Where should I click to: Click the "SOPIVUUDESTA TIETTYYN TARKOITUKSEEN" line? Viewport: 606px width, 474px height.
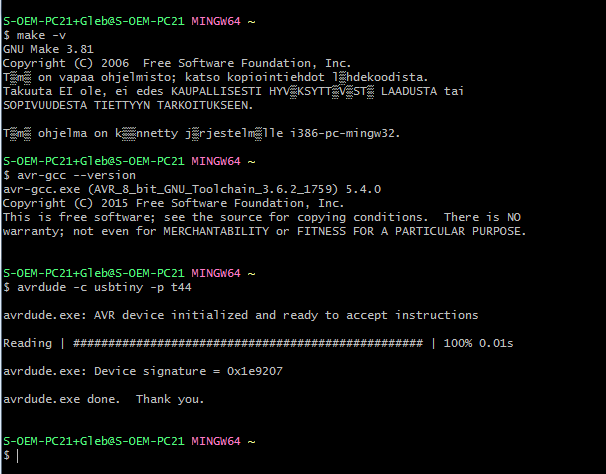[x=128, y=104]
